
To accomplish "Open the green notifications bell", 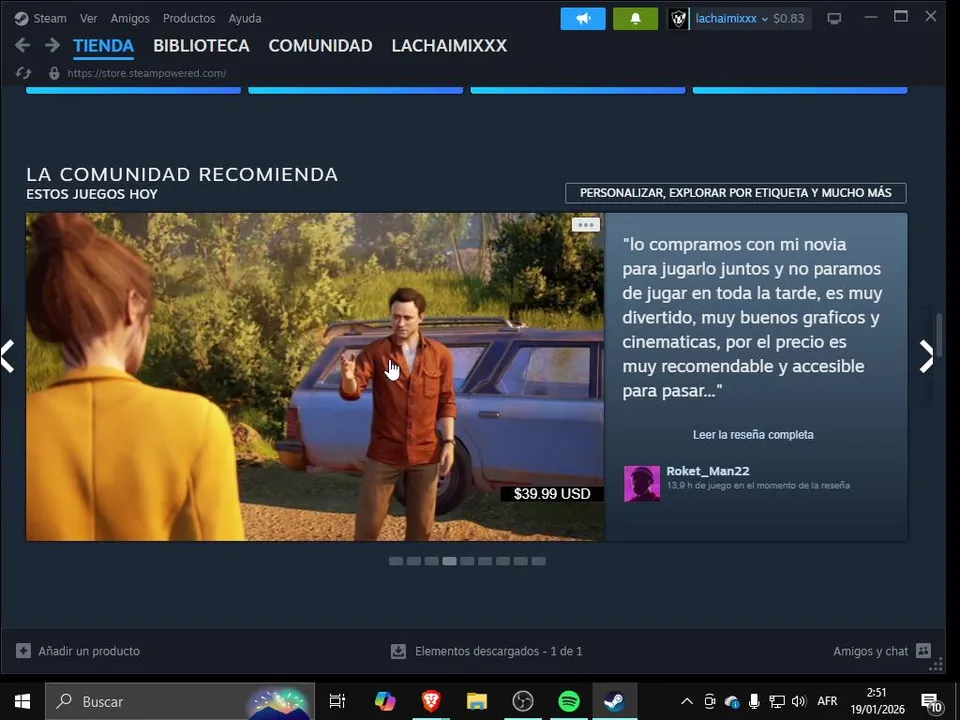I will [636, 18].
